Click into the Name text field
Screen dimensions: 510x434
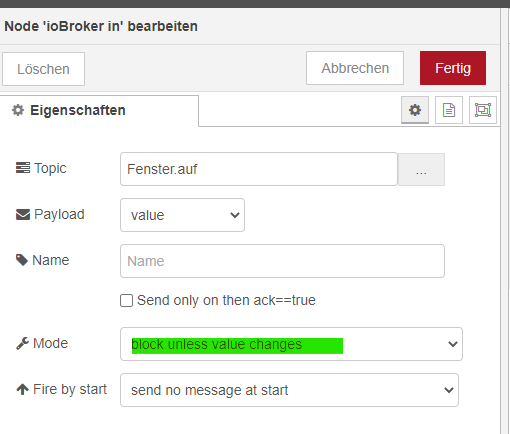point(282,261)
